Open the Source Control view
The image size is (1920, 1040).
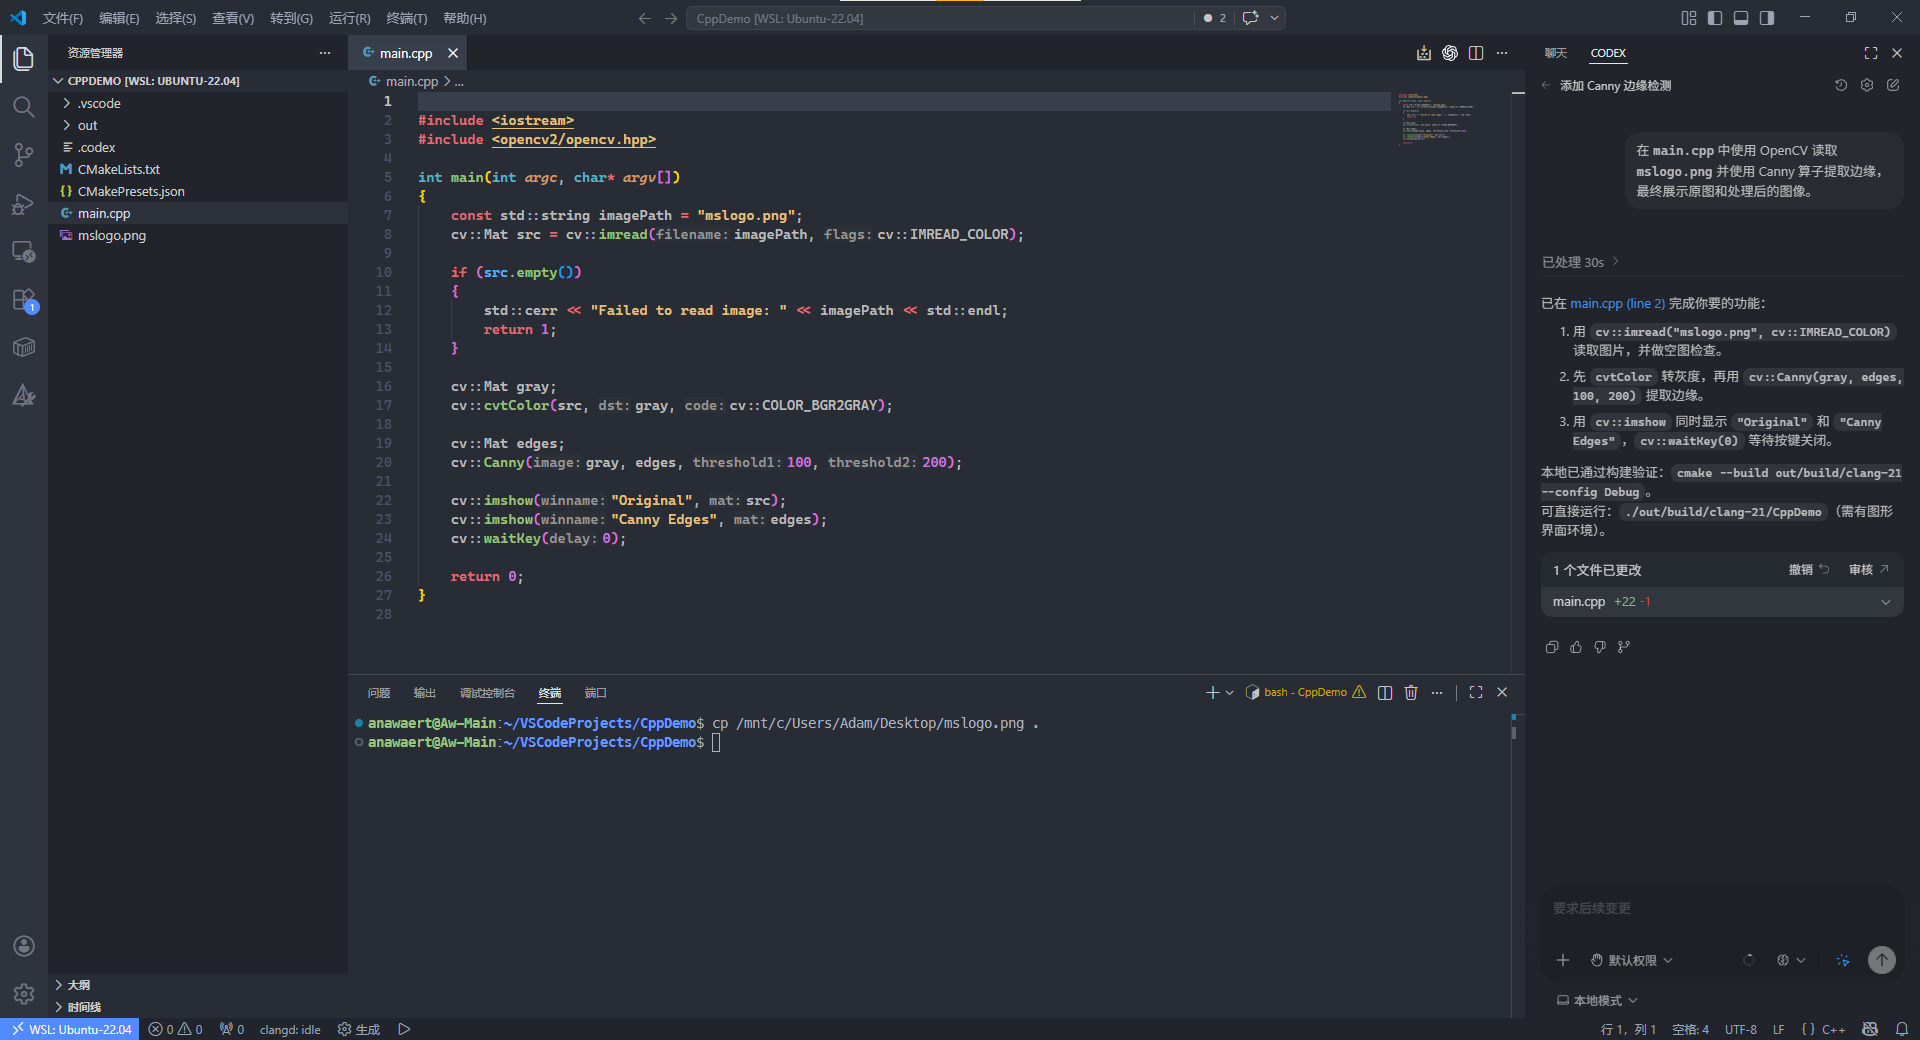coord(24,155)
